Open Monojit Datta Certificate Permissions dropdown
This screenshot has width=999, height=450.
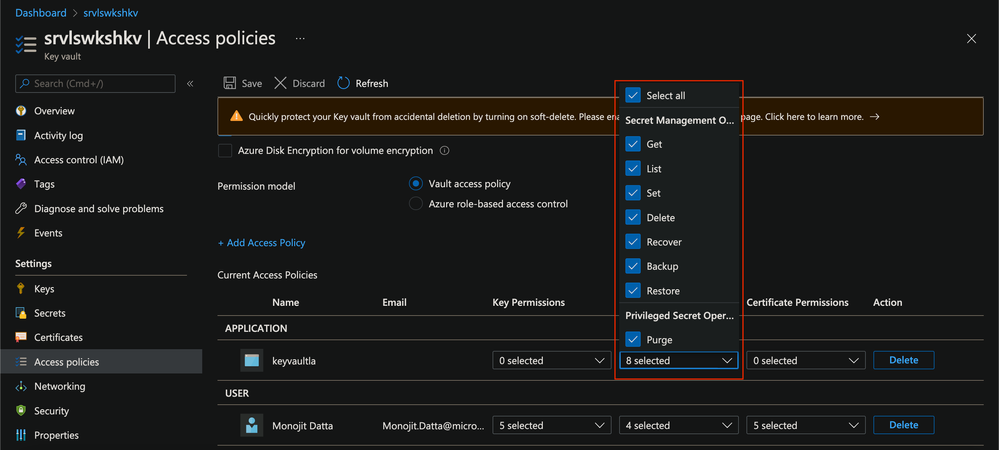point(806,425)
